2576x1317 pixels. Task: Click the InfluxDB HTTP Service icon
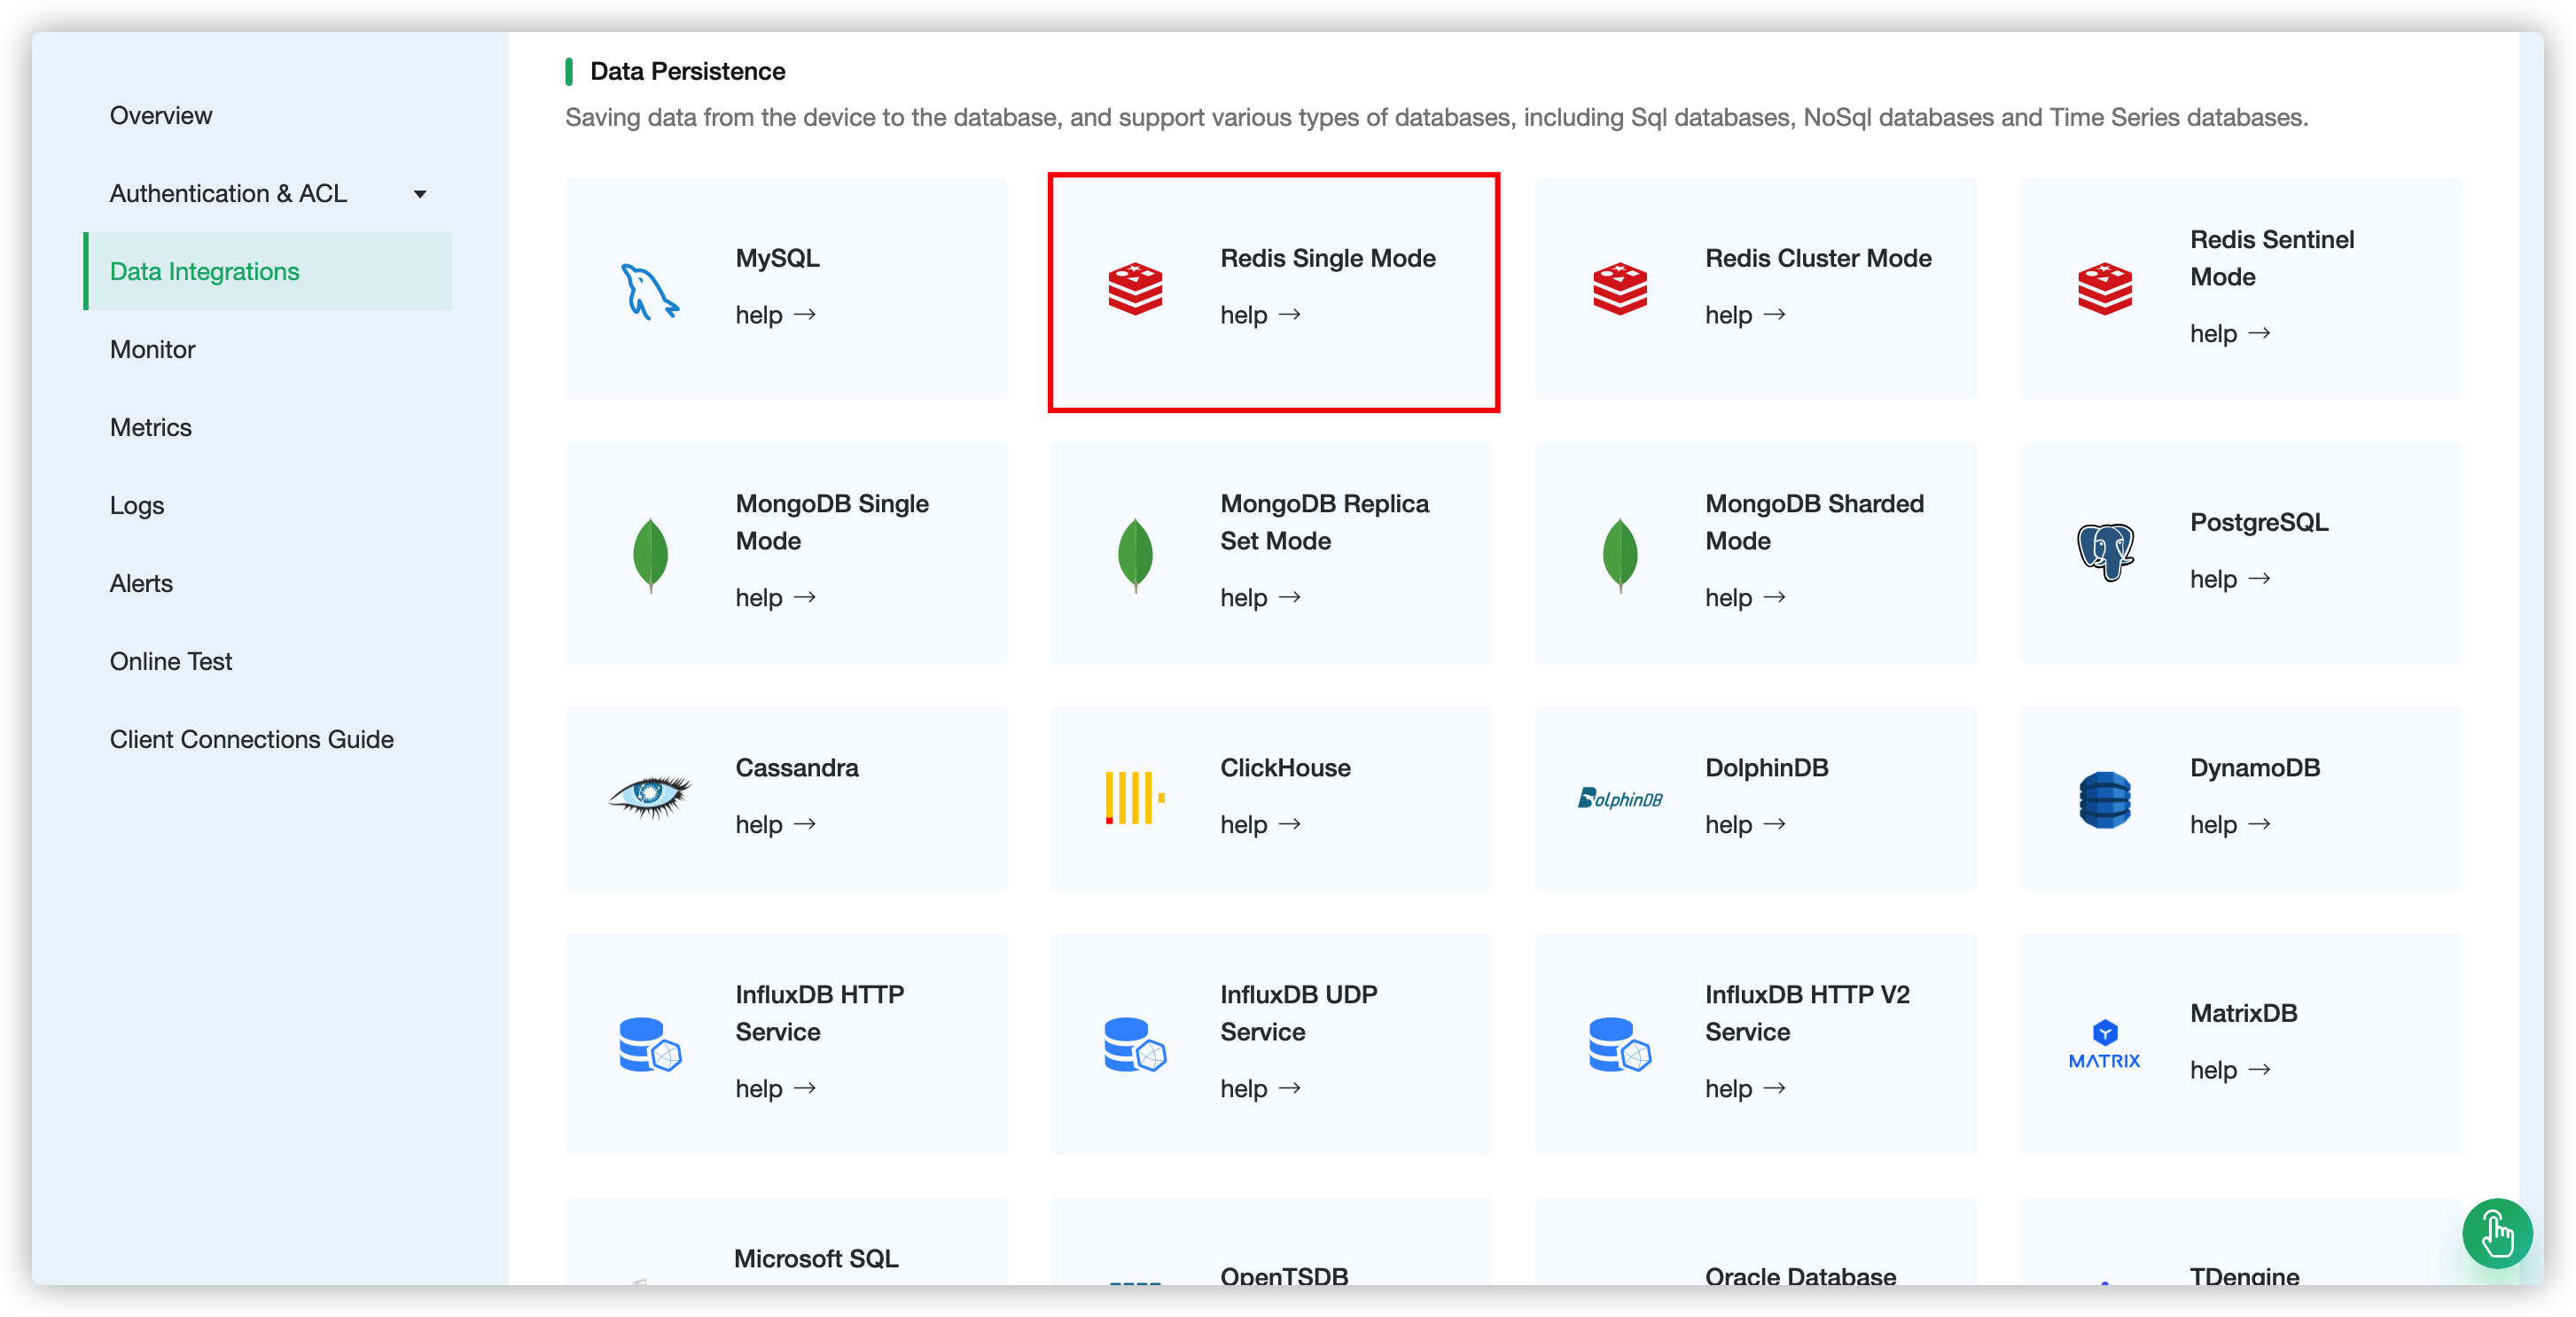coord(650,1045)
